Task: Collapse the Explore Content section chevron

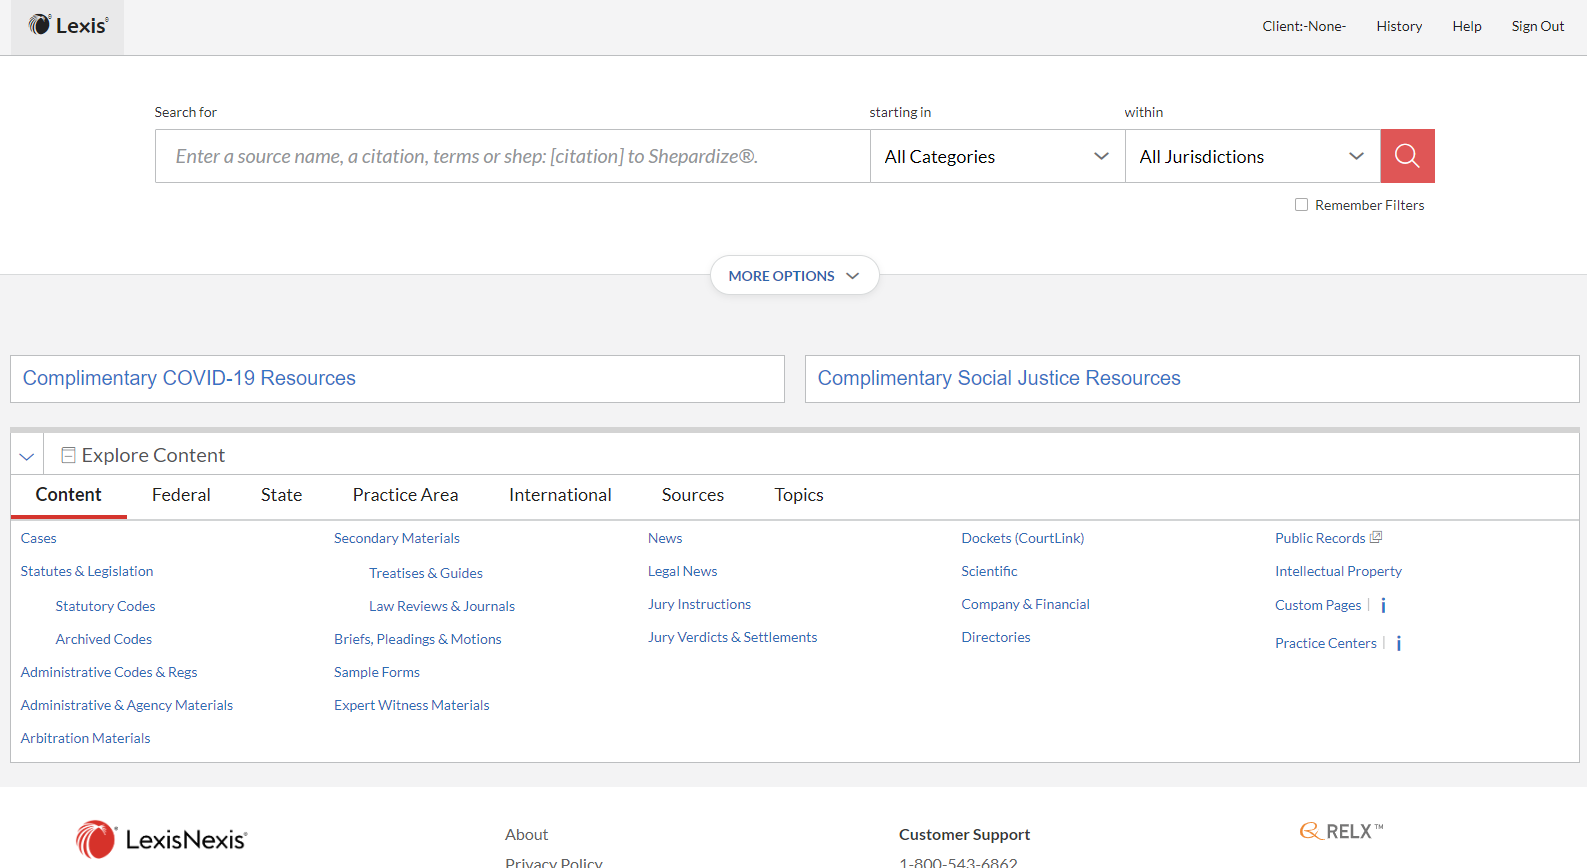Action: pos(27,456)
